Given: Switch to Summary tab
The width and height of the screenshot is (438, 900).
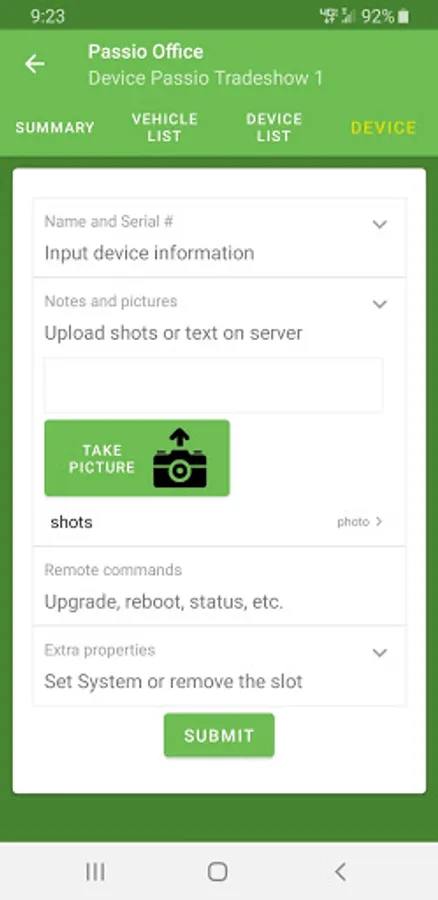Looking at the screenshot, I should 55,127.
